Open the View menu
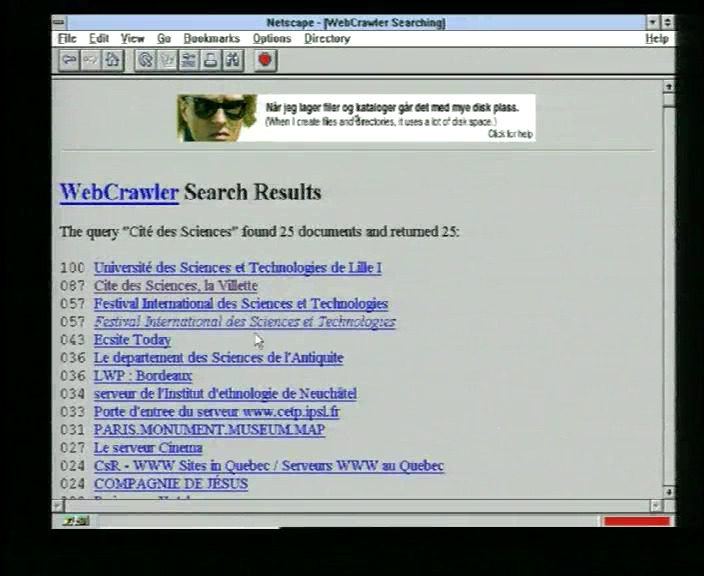This screenshot has width=704, height=576. (x=132, y=39)
